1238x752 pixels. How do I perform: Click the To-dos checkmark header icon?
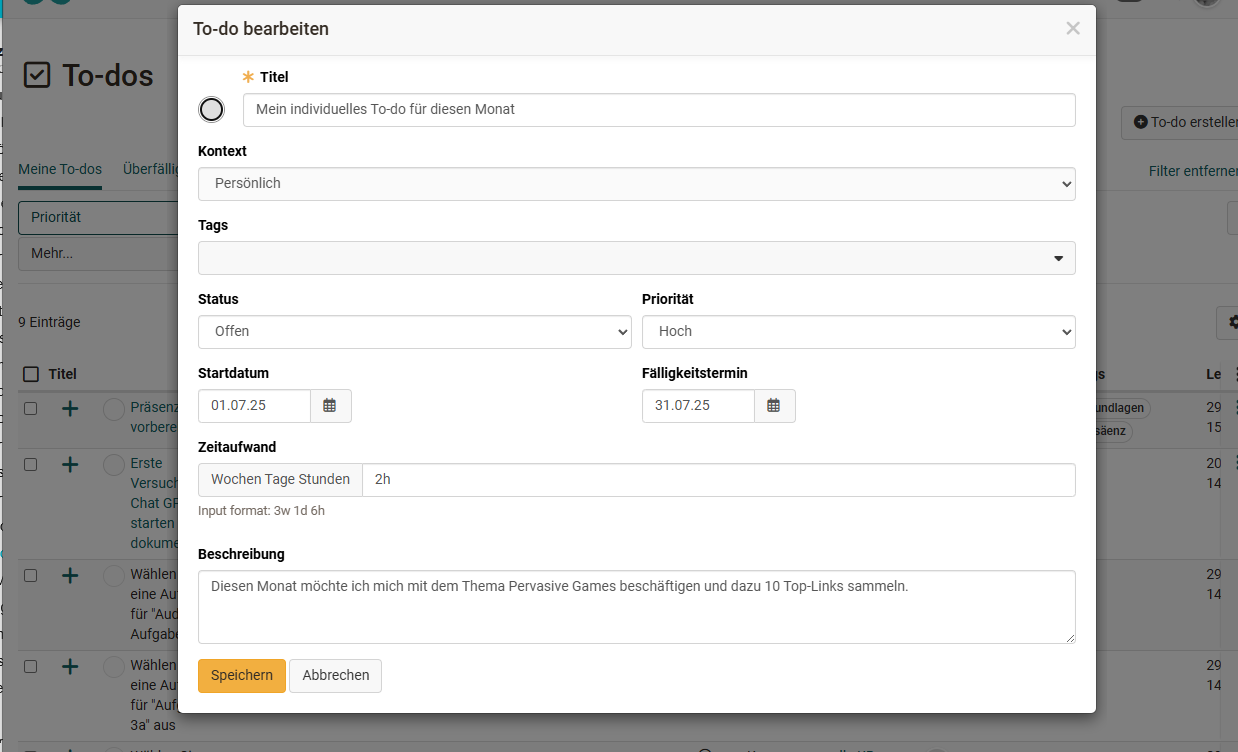point(37,75)
